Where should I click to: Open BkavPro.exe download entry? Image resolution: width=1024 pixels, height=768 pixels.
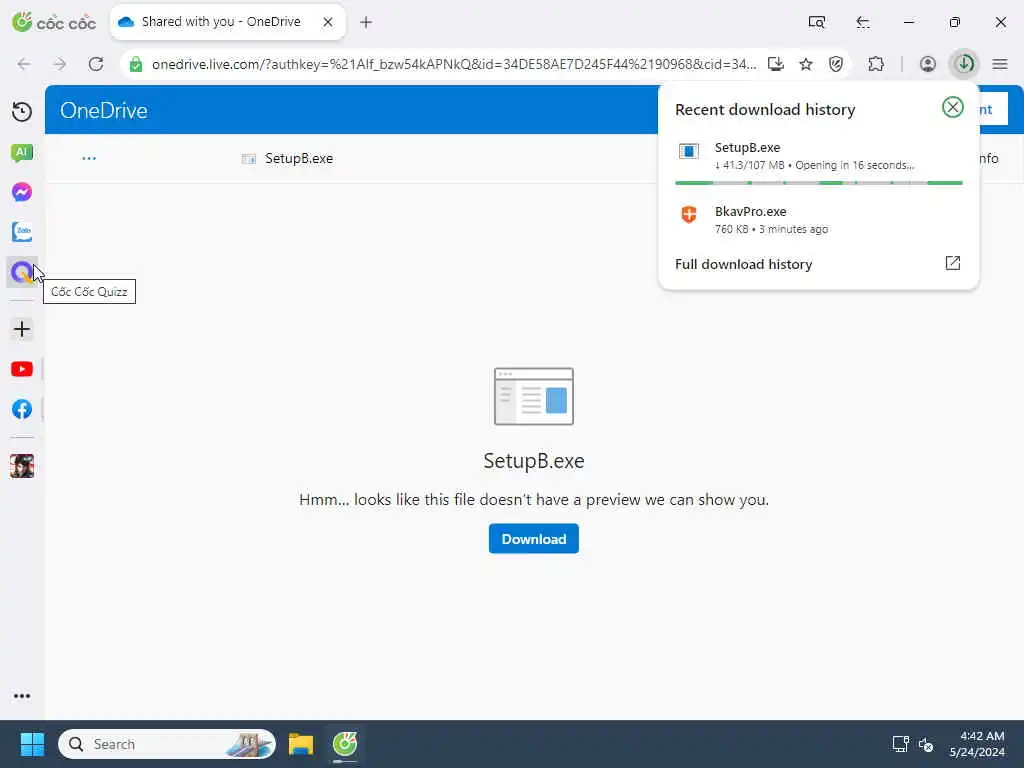point(818,219)
